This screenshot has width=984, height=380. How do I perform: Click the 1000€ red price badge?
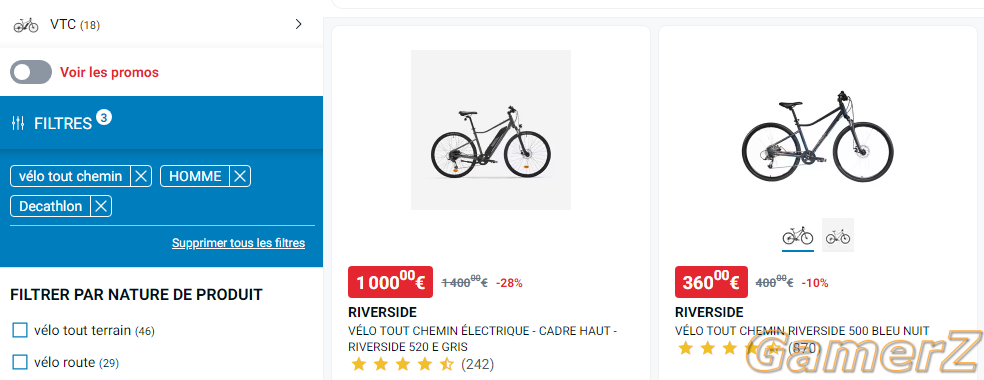click(x=390, y=282)
